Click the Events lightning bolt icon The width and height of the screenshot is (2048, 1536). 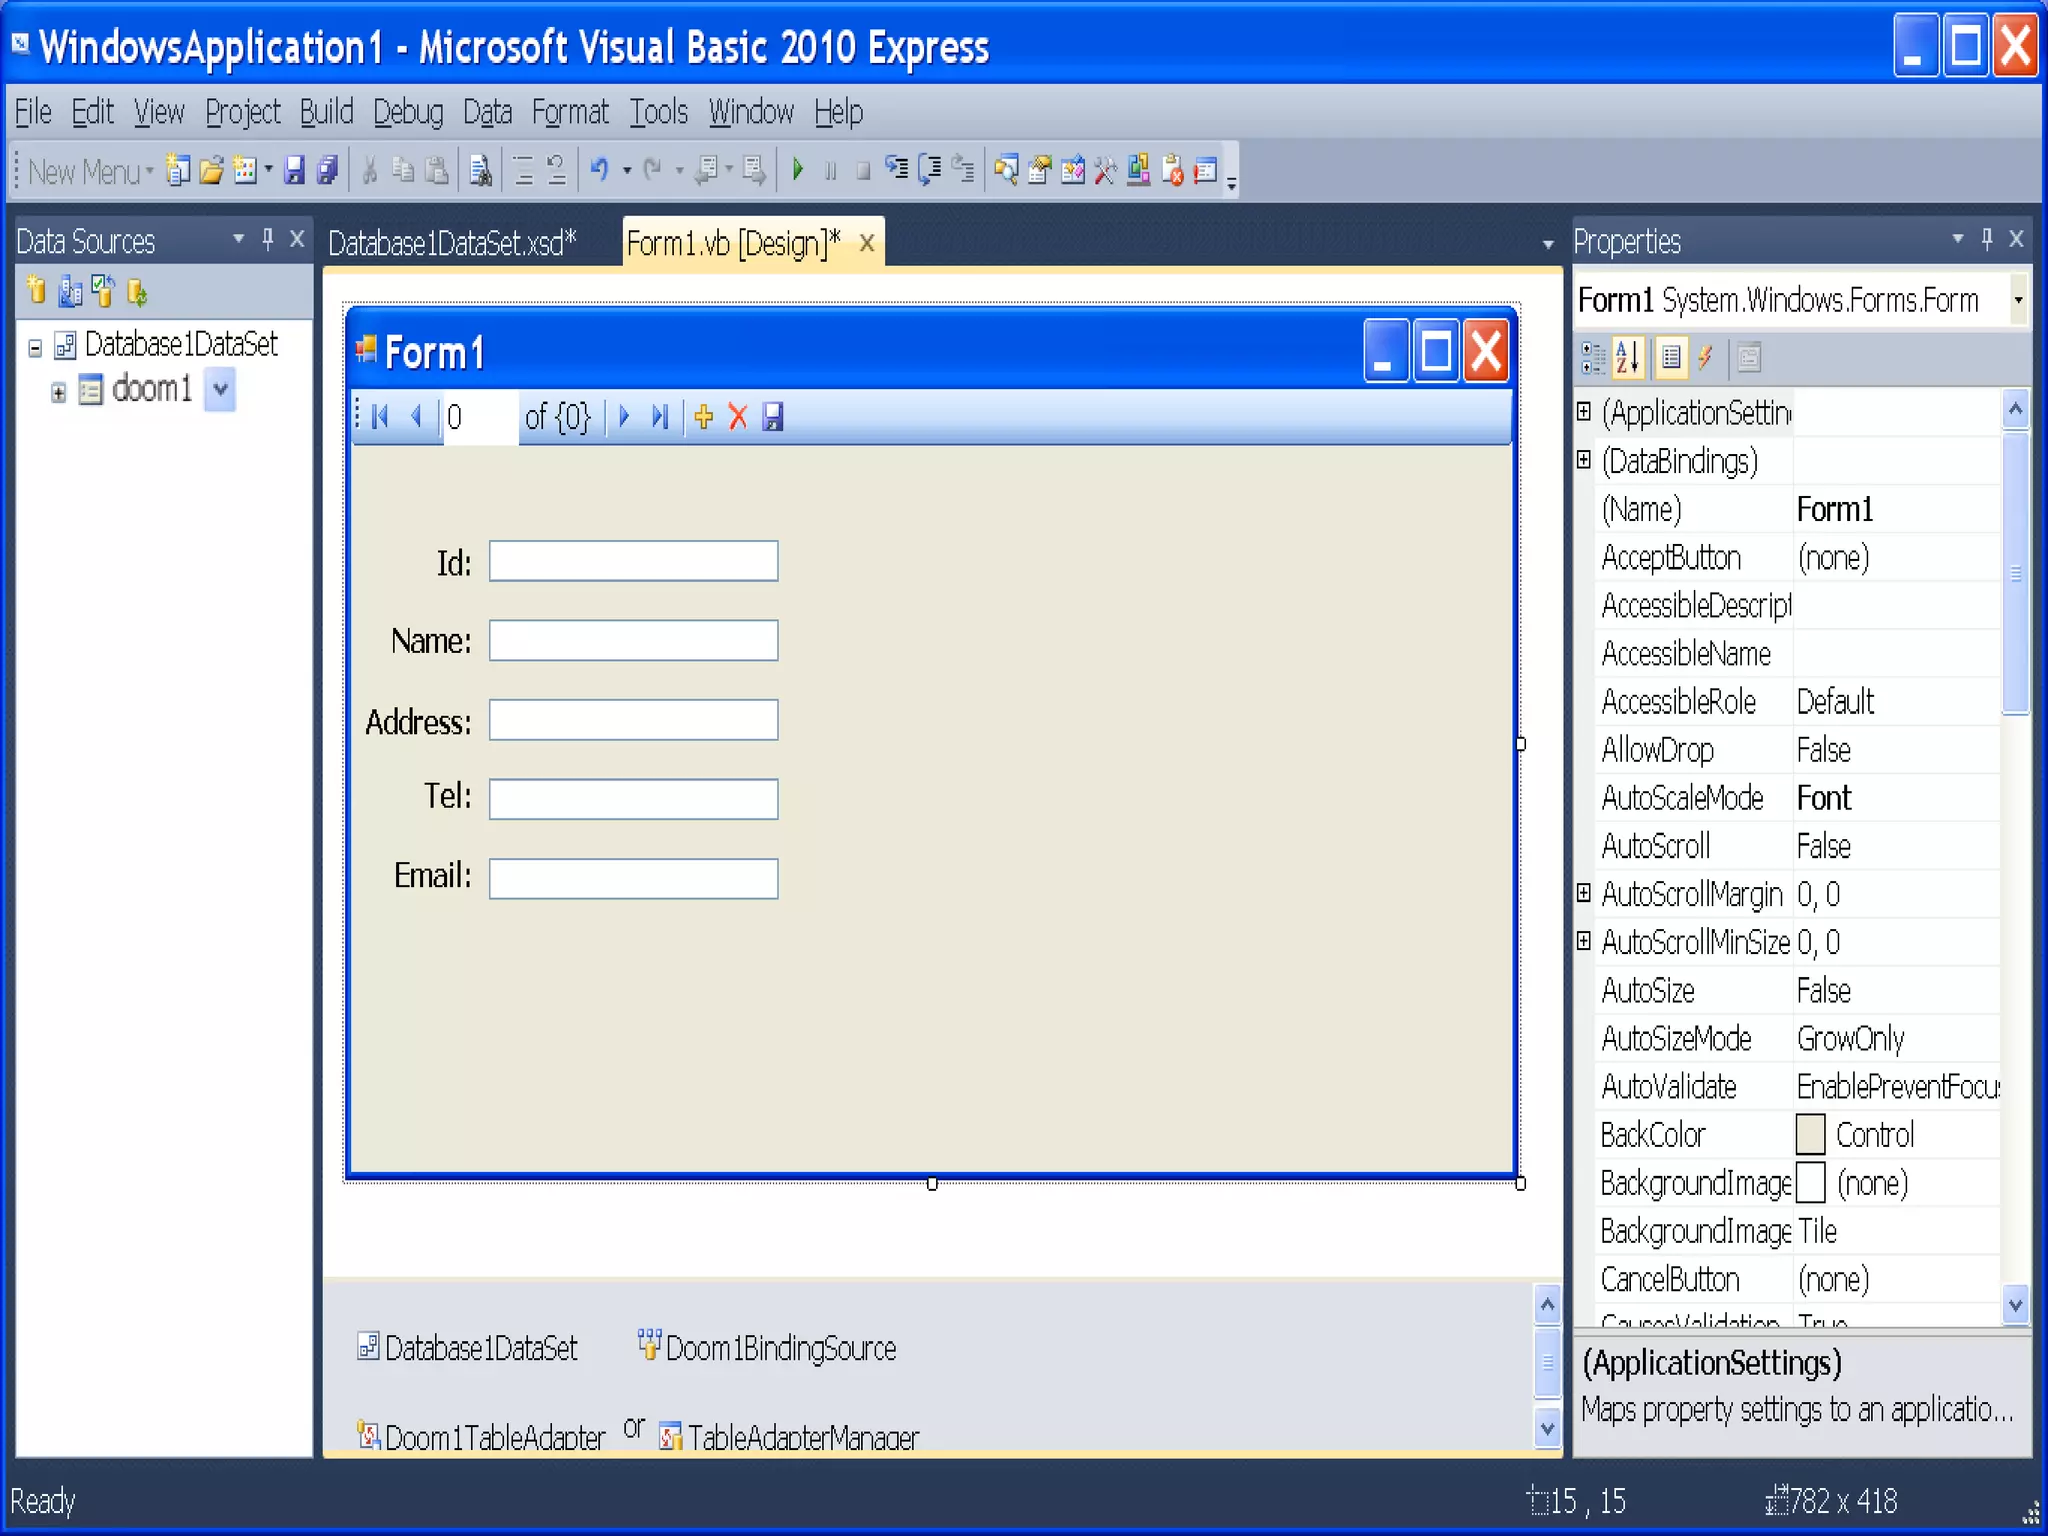1706,358
